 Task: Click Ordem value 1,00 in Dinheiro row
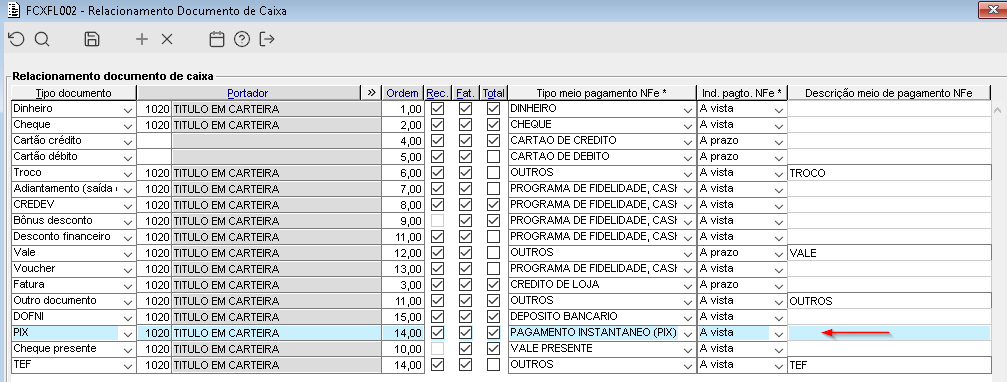click(x=403, y=109)
